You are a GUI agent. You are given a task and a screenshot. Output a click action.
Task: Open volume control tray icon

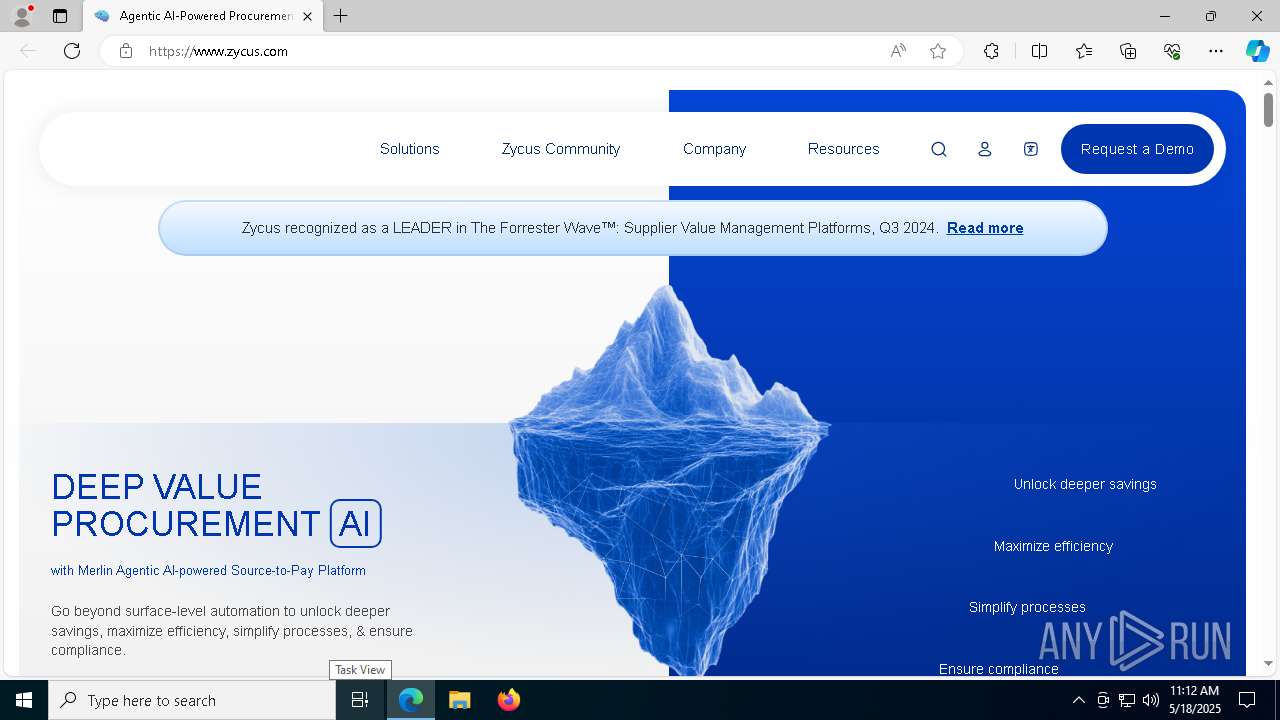pos(1150,700)
